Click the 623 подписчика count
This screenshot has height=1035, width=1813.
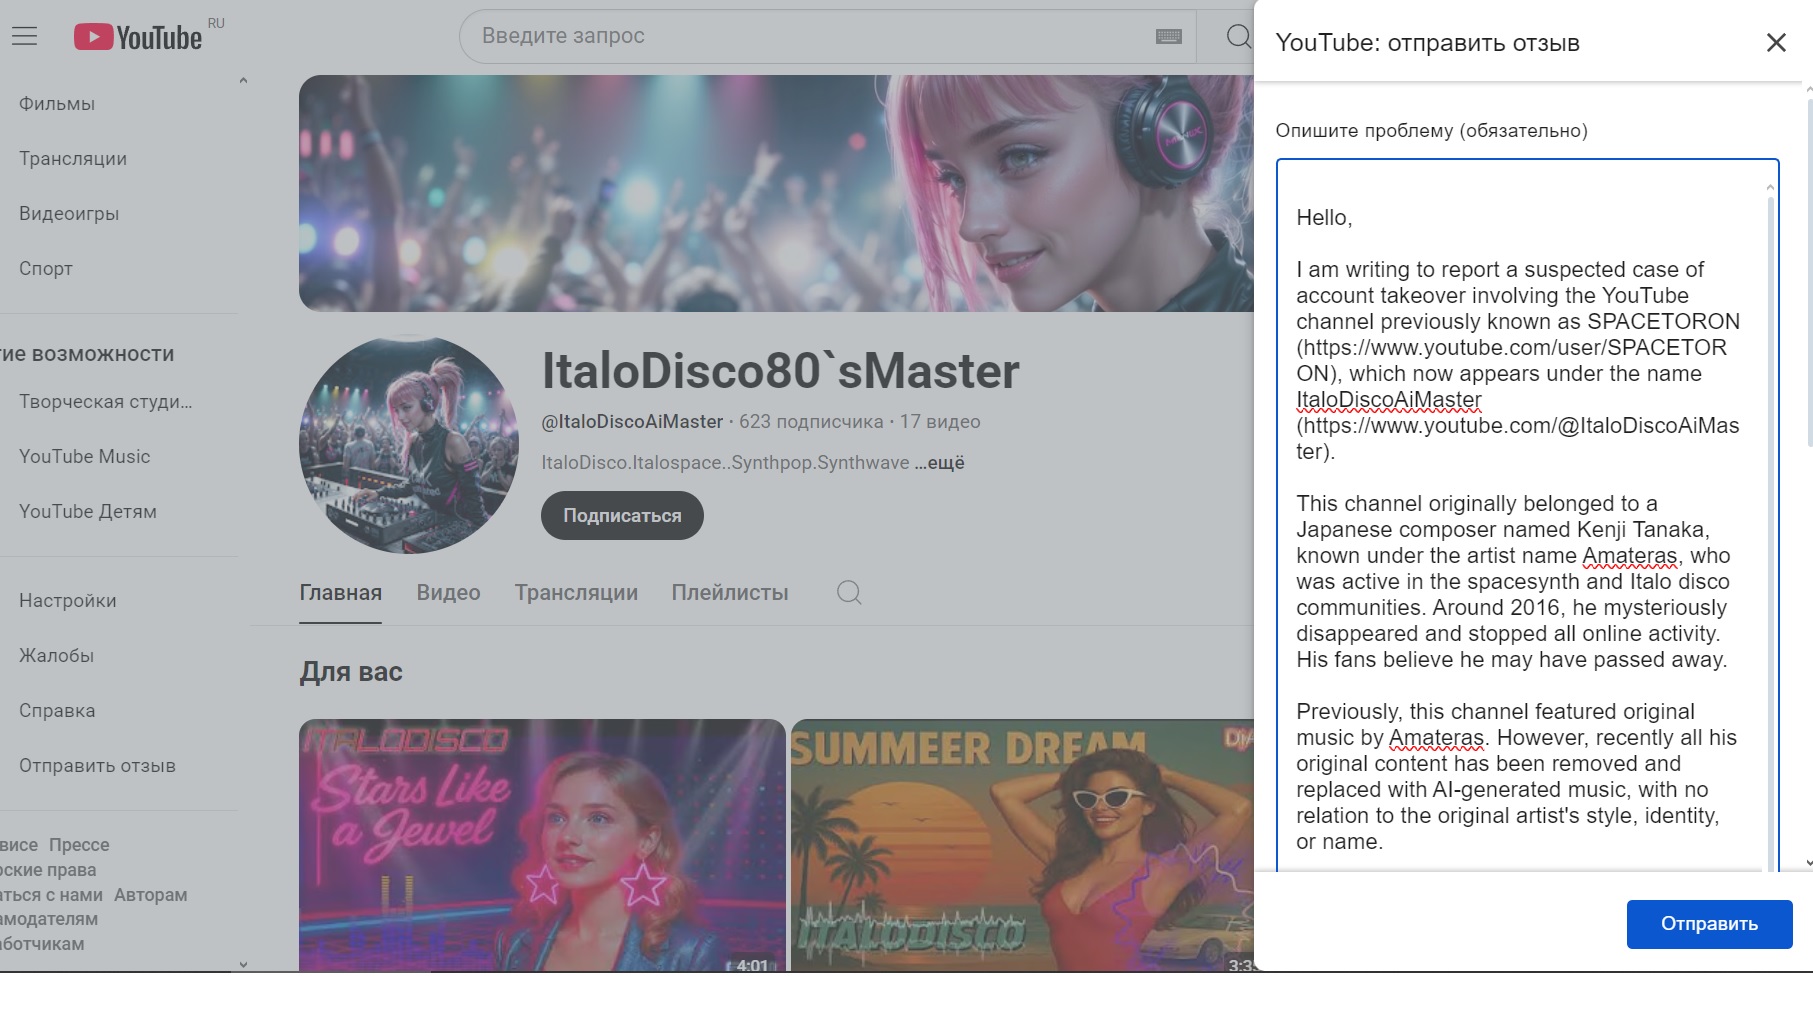coord(811,422)
